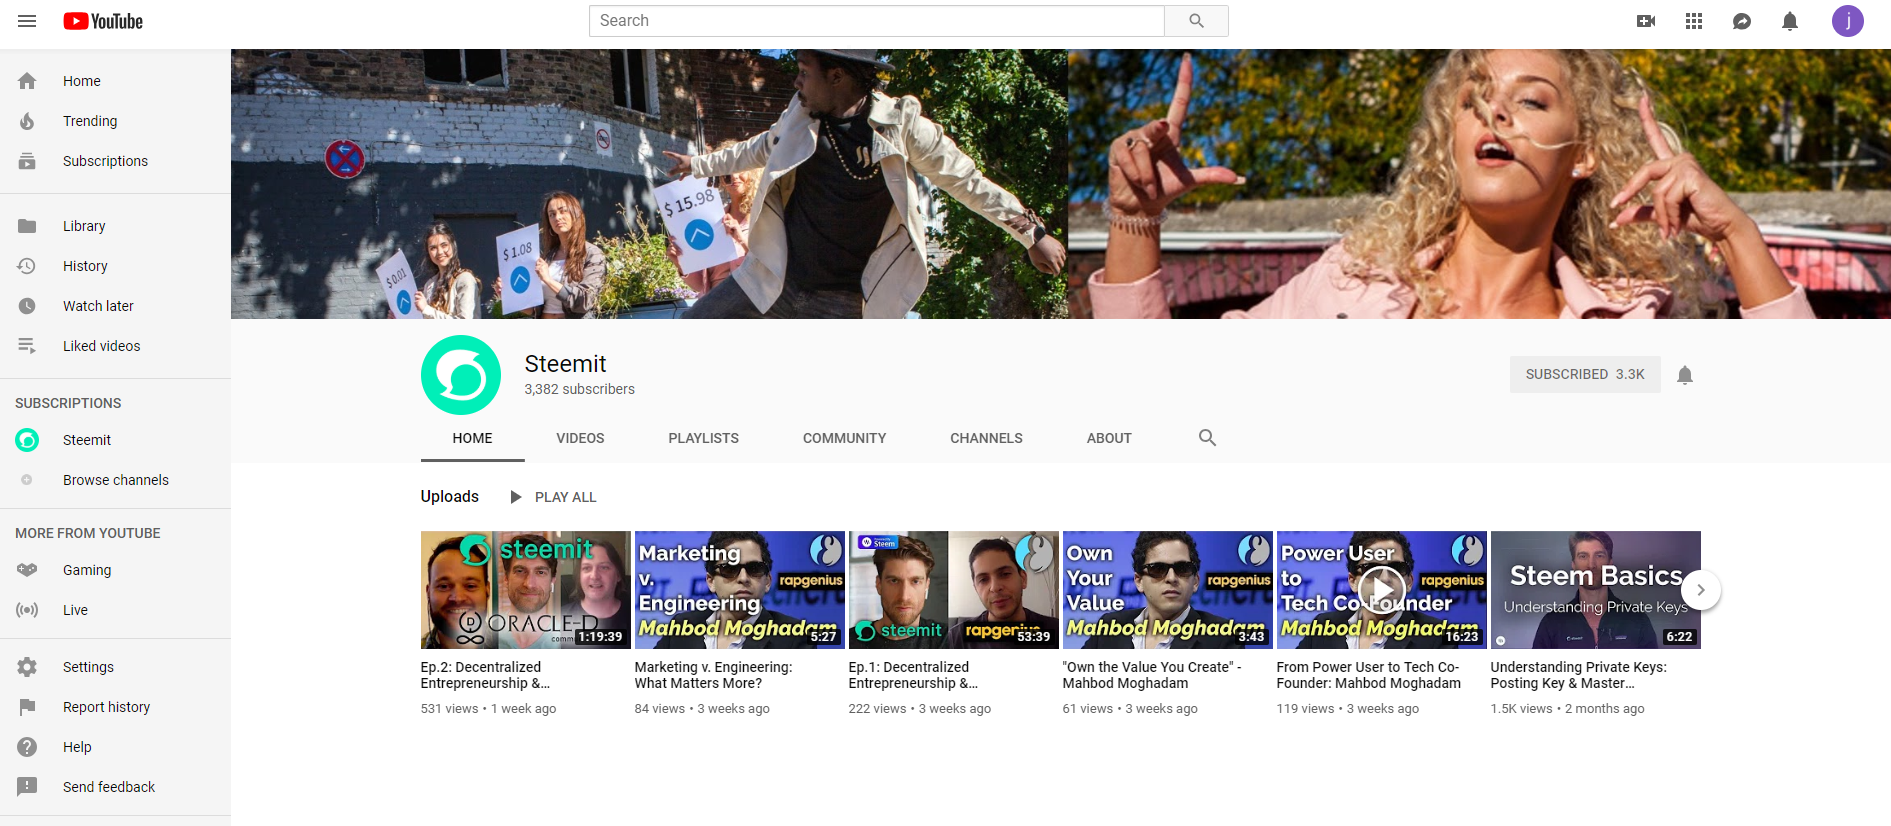Open Marketing v. Engineering video thumbnail

pos(740,590)
